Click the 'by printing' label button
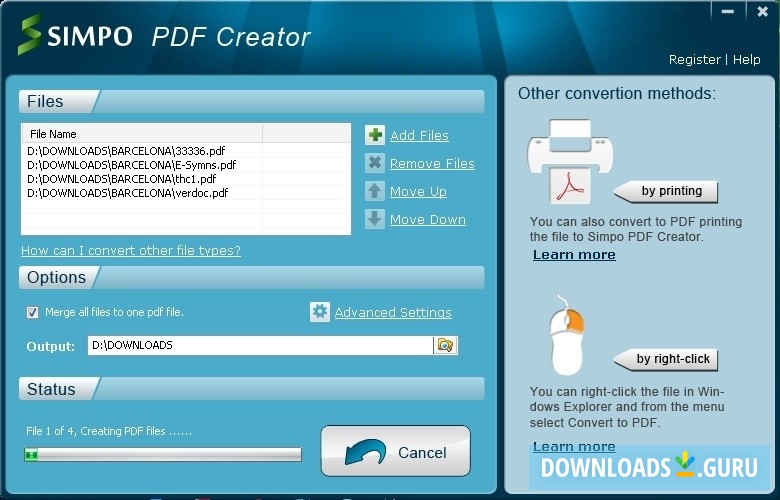Viewport: 780px width, 500px height. point(666,192)
